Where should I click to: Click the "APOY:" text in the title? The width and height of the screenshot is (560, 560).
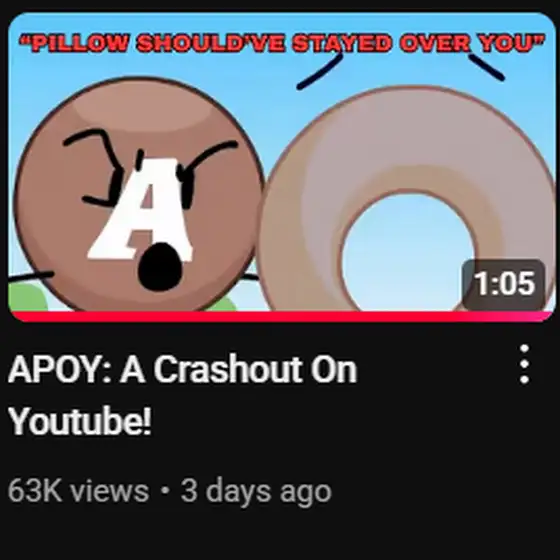(59, 369)
